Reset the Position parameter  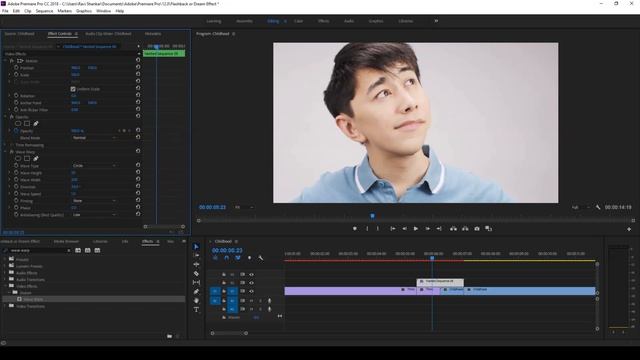click(138, 67)
